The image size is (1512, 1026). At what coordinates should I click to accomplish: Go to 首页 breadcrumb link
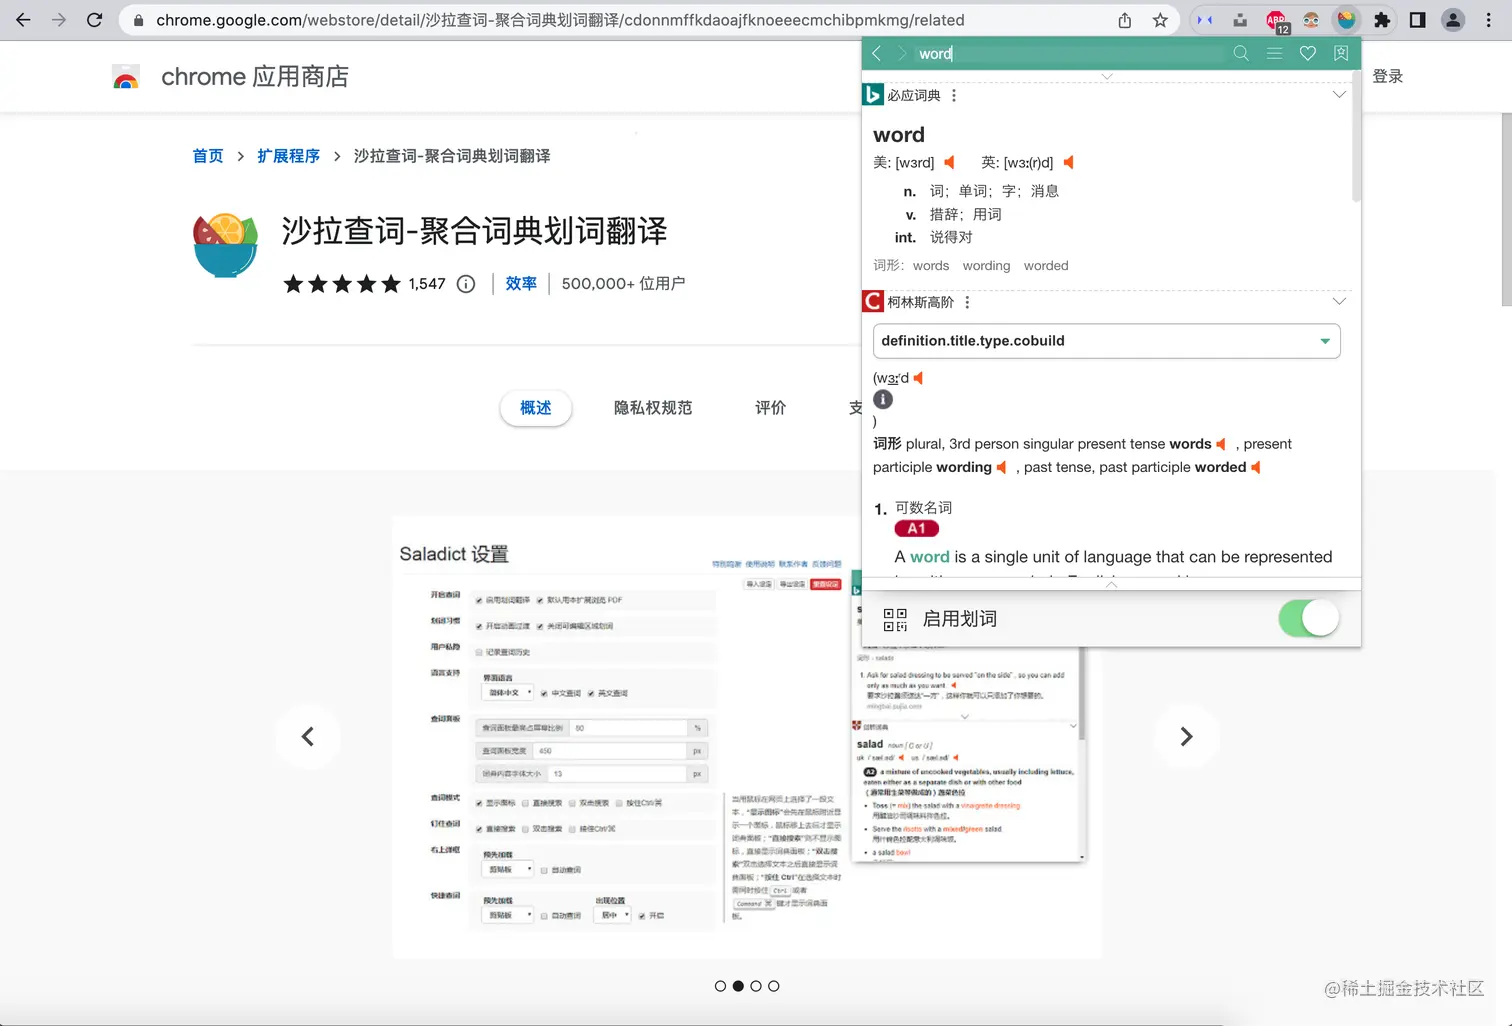(208, 156)
